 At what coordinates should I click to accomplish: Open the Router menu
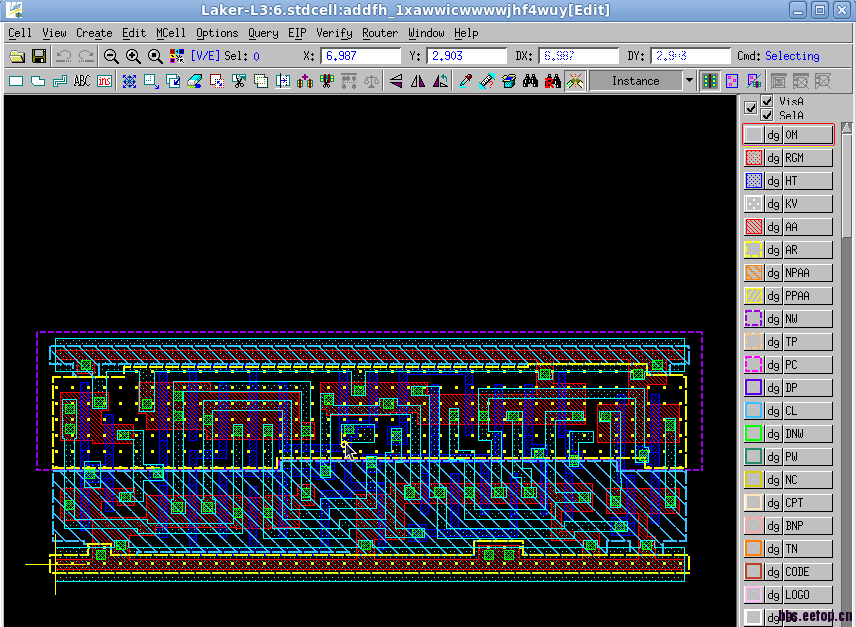pos(380,33)
